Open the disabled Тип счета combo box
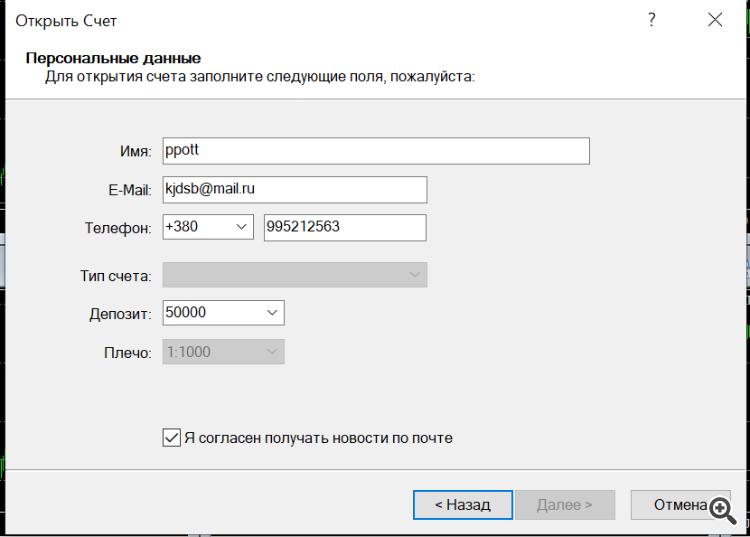The height and width of the screenshot is (537, 750). [x=295, y=275]
